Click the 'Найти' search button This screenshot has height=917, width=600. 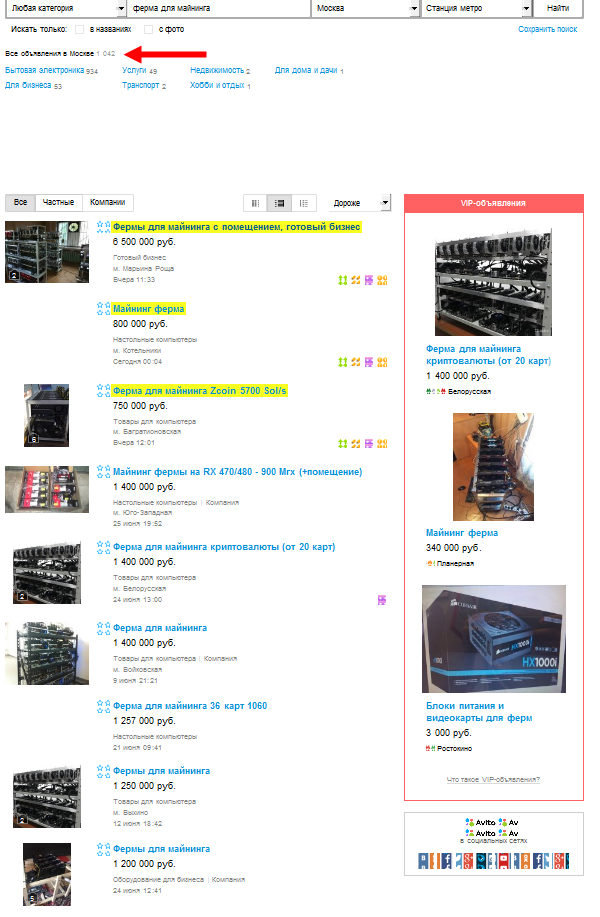[558, 8]
